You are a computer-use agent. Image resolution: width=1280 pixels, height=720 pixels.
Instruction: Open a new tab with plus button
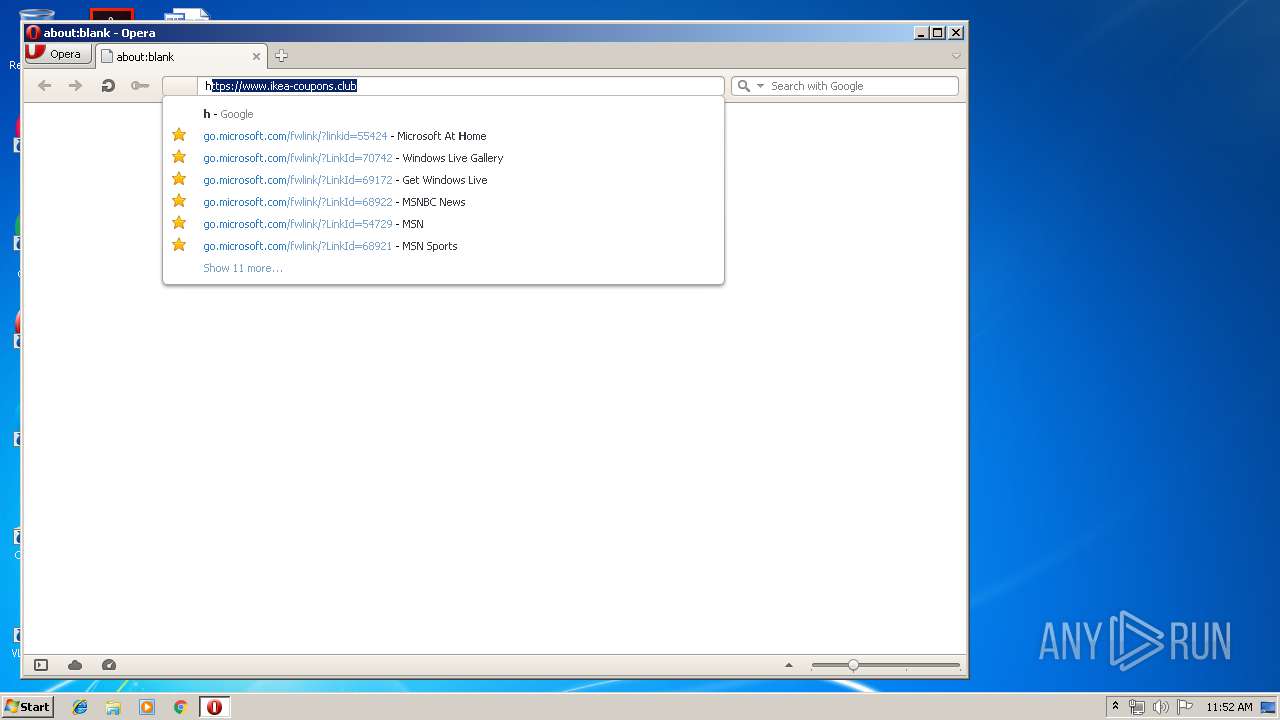pyautogui.click(x=281, y=56)
